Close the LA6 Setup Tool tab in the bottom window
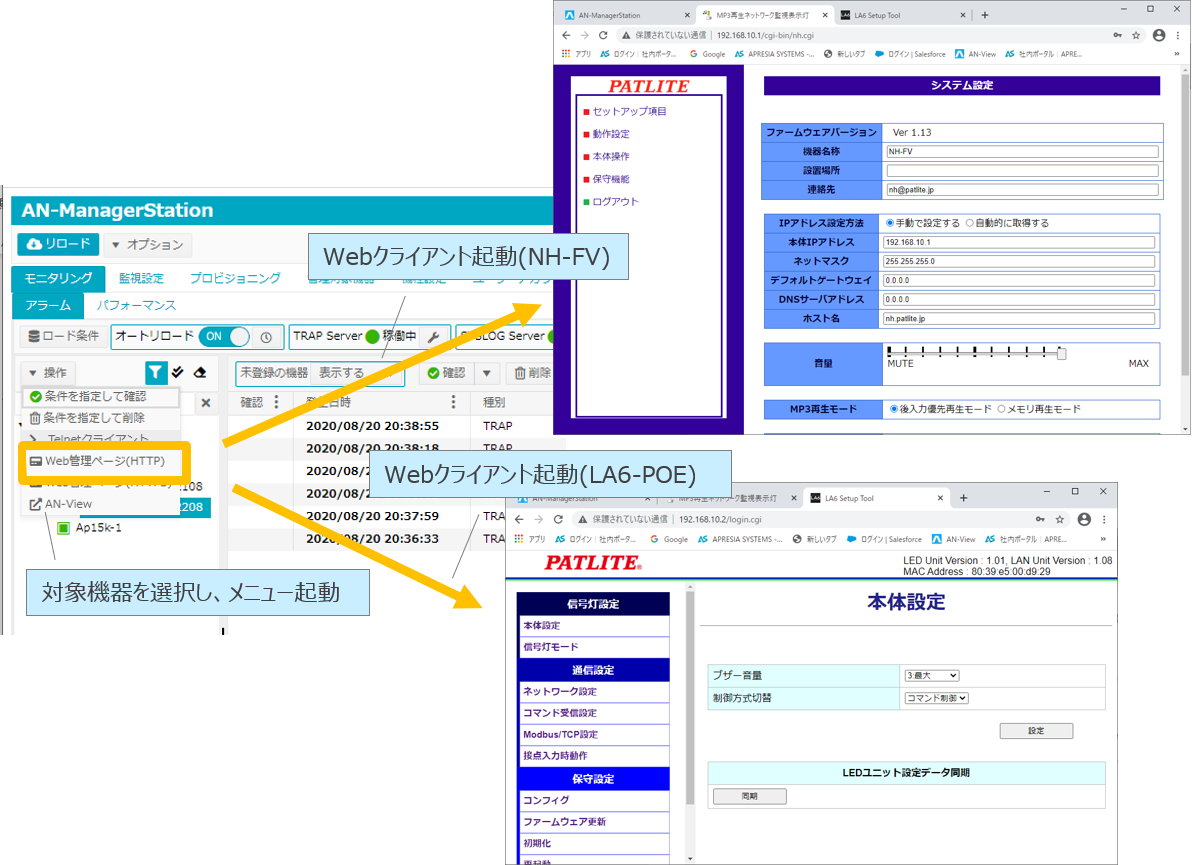 pyautogui.click(x=940, y=499)
